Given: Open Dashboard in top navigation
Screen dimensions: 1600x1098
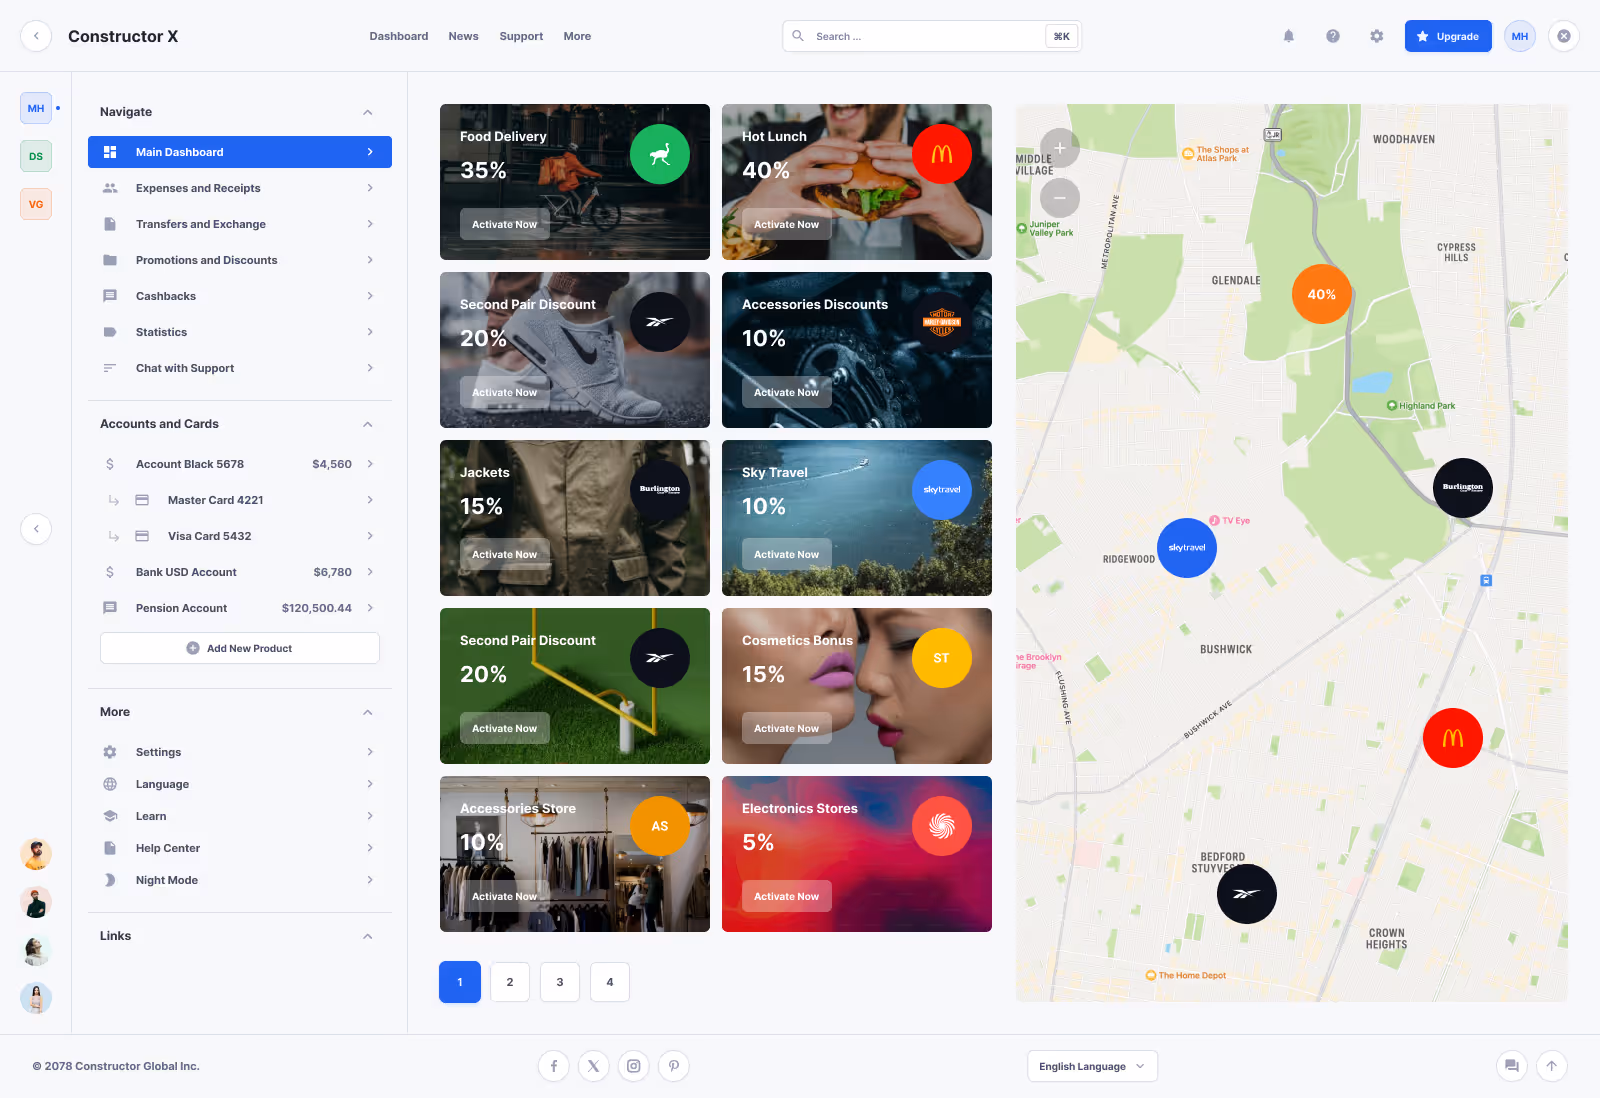Looking at the screenshot, I should point(399,36).
